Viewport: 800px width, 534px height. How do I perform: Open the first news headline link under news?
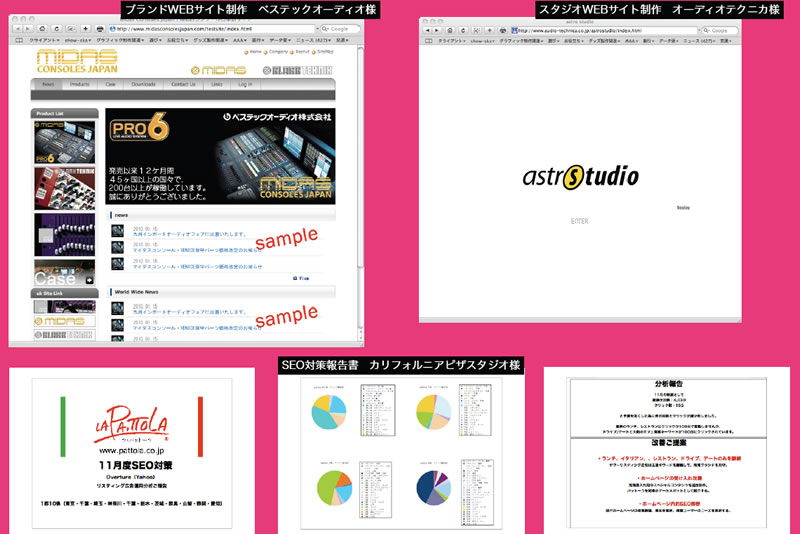tap(190, 234)
